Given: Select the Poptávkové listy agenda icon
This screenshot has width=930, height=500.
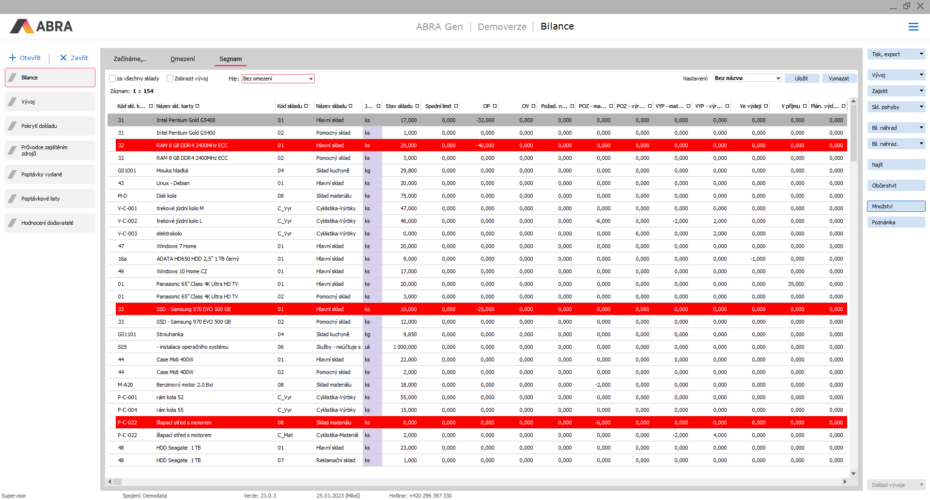Looking at the screenshot, I should [x=12, y=199].
